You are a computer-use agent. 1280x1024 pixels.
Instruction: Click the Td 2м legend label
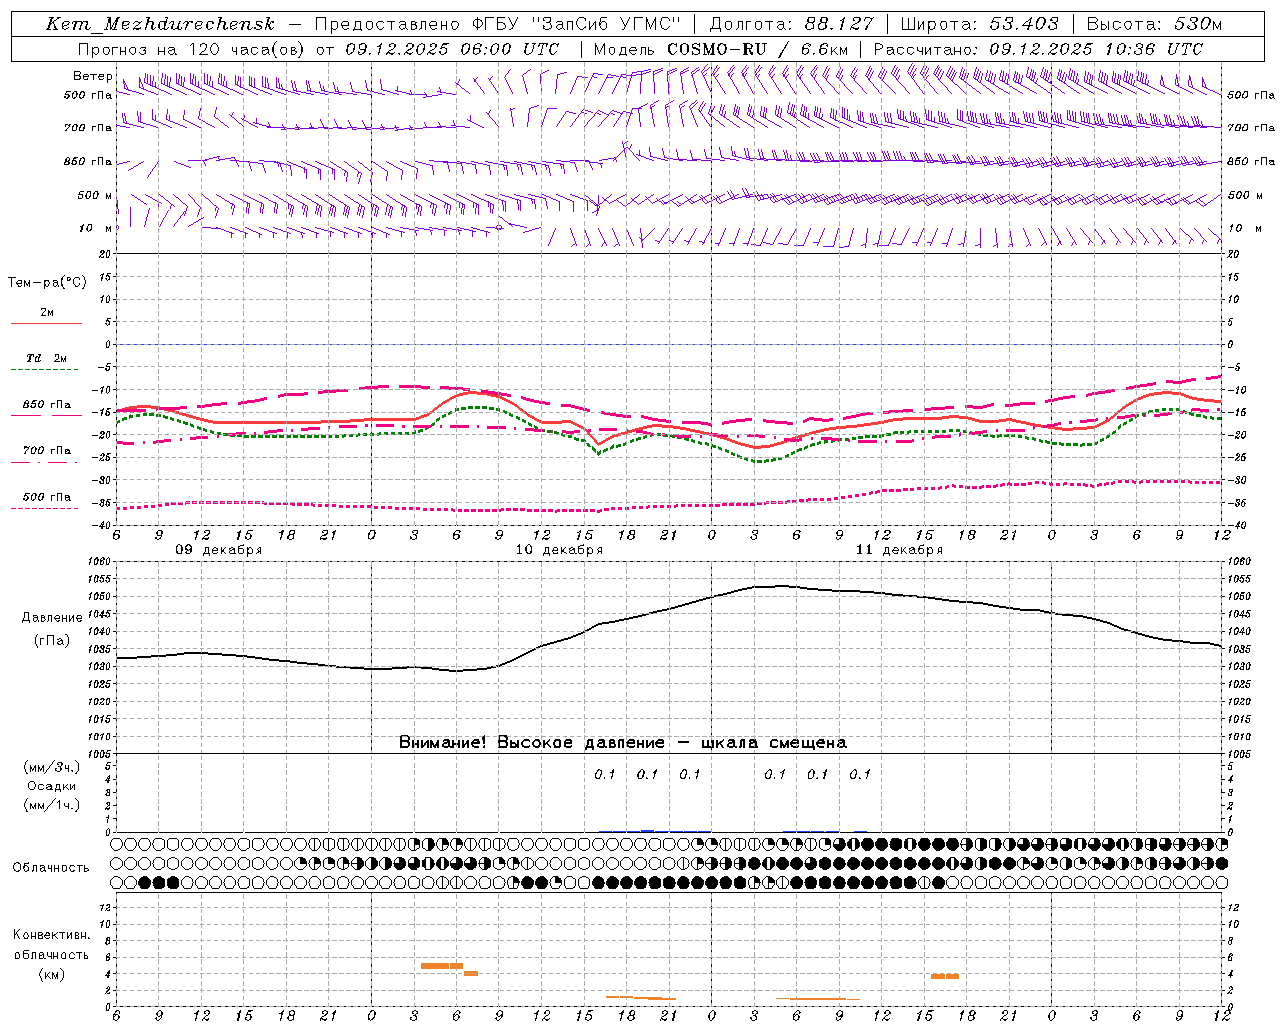(47, 358)
